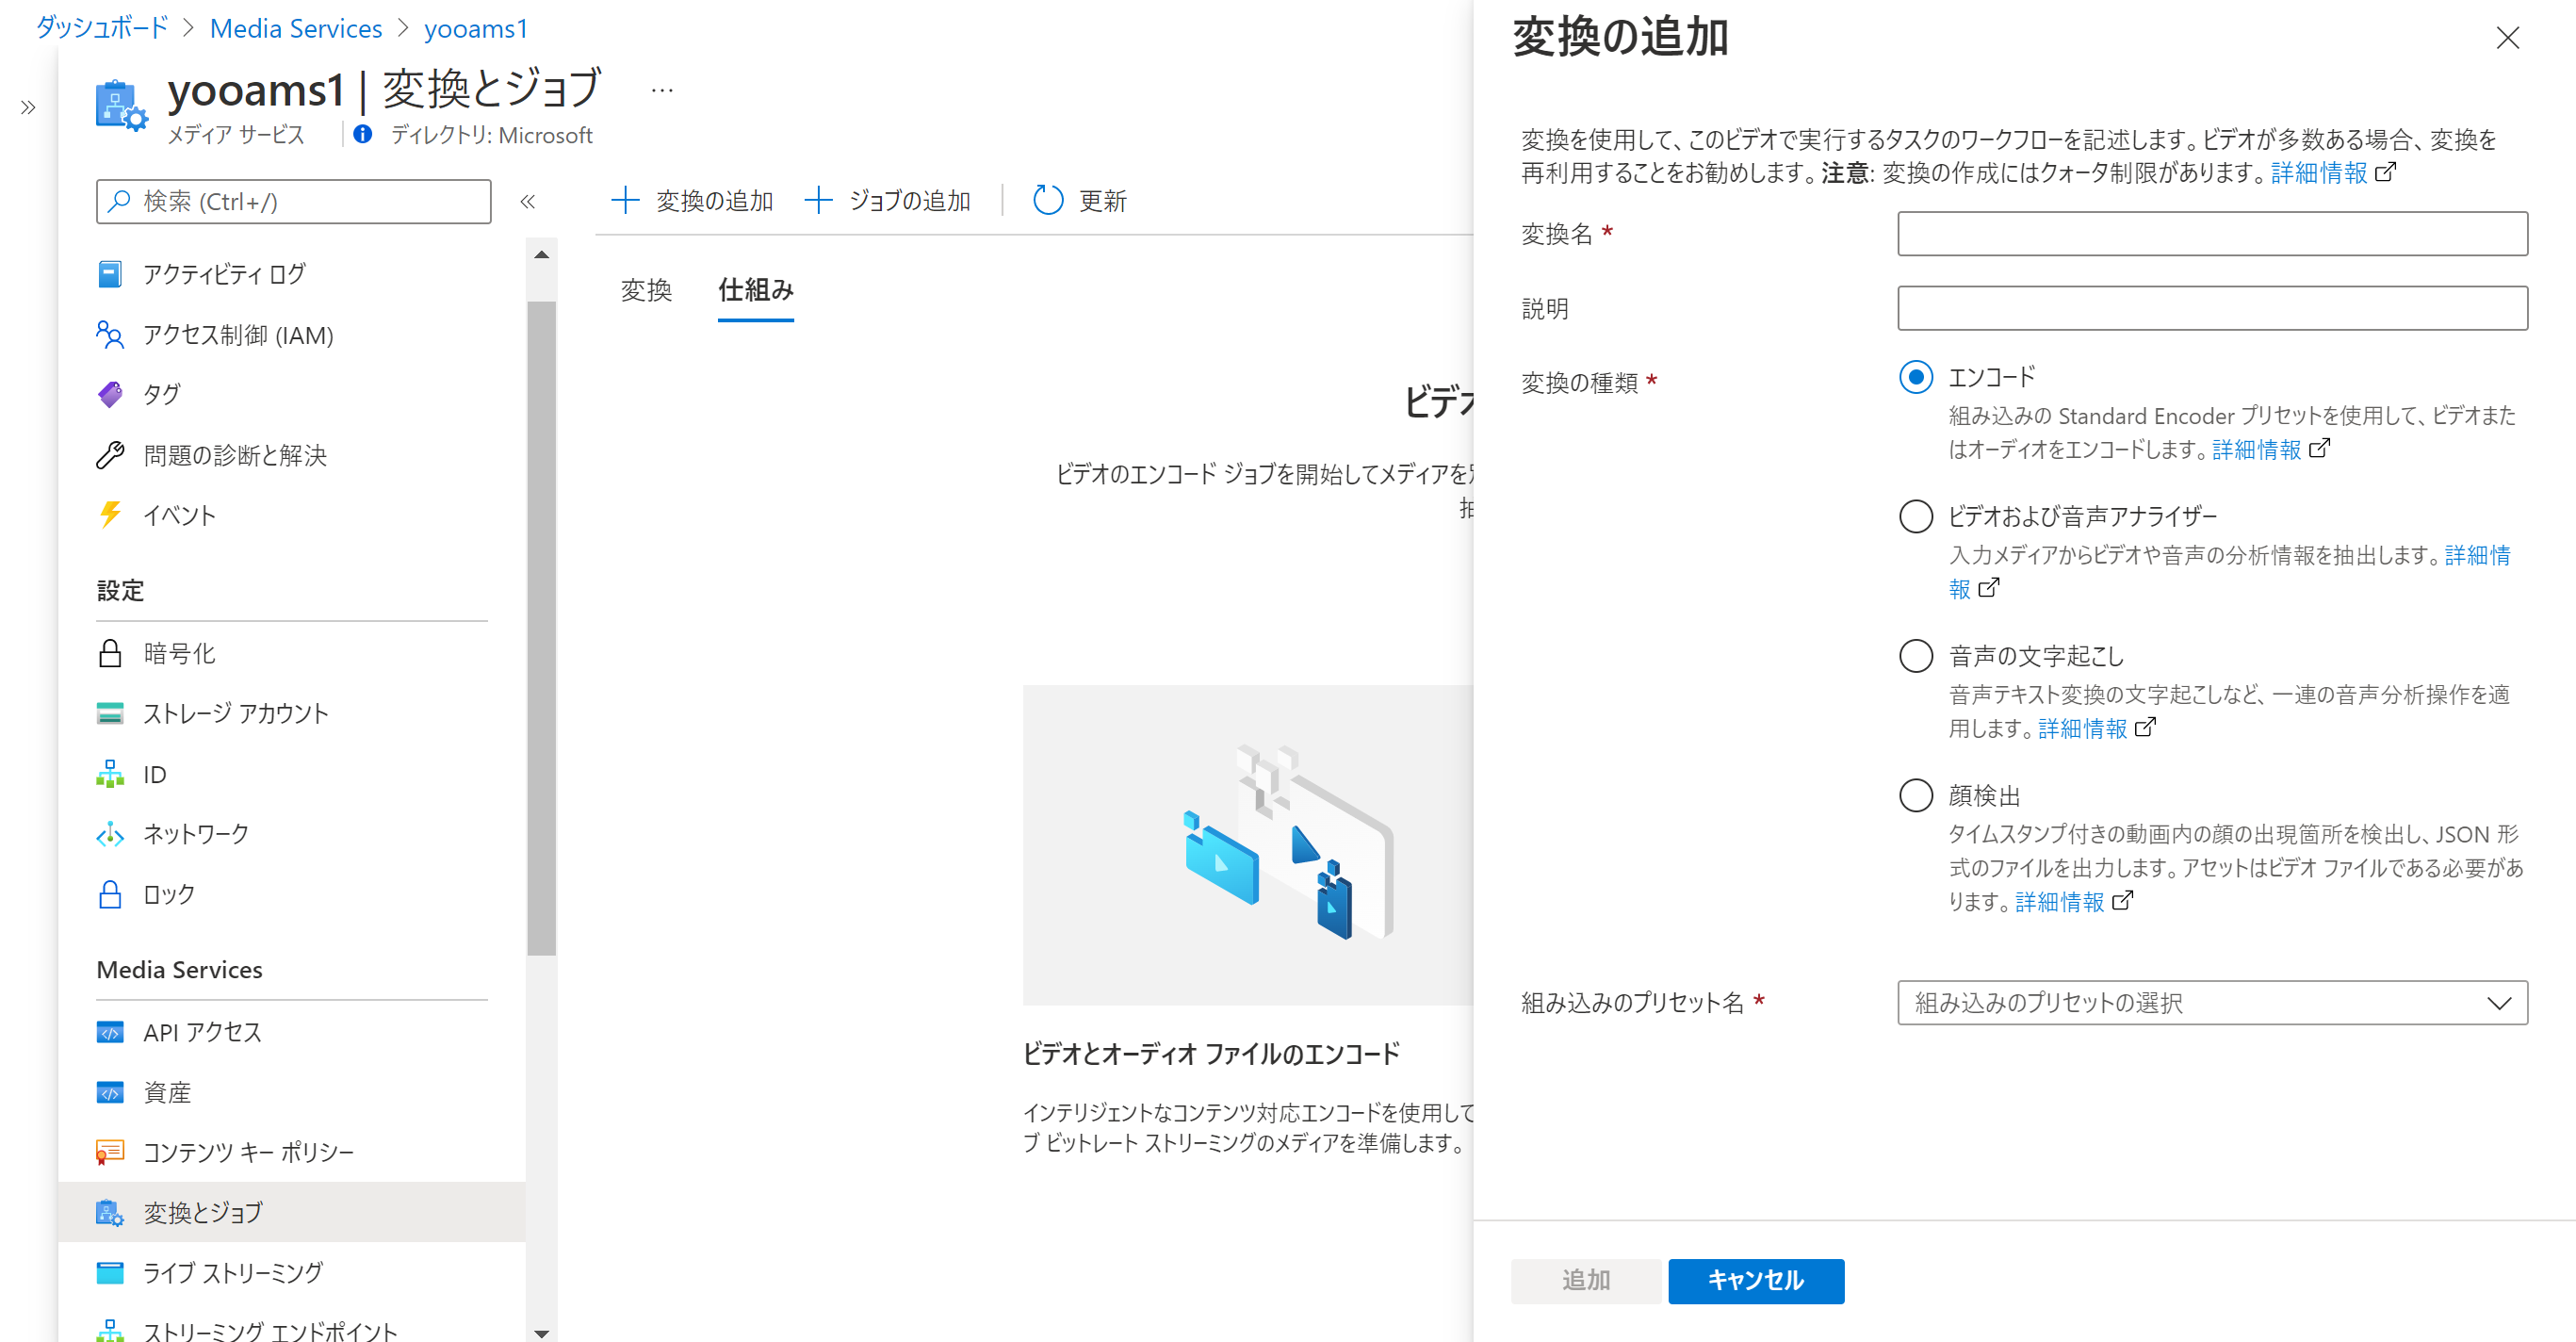The width and height of the screenshot is (2576, 1342).
Task: Select 音声の文字起こし radio option
Action: pos(1915,656)
